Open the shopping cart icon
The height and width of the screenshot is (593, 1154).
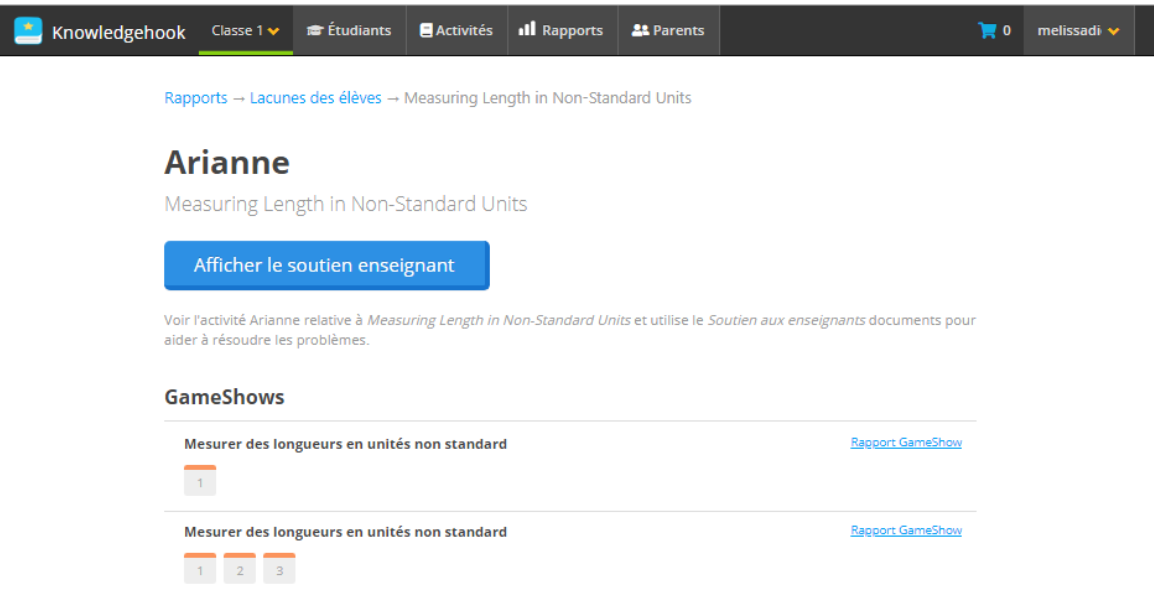click(x=986, y=30)
